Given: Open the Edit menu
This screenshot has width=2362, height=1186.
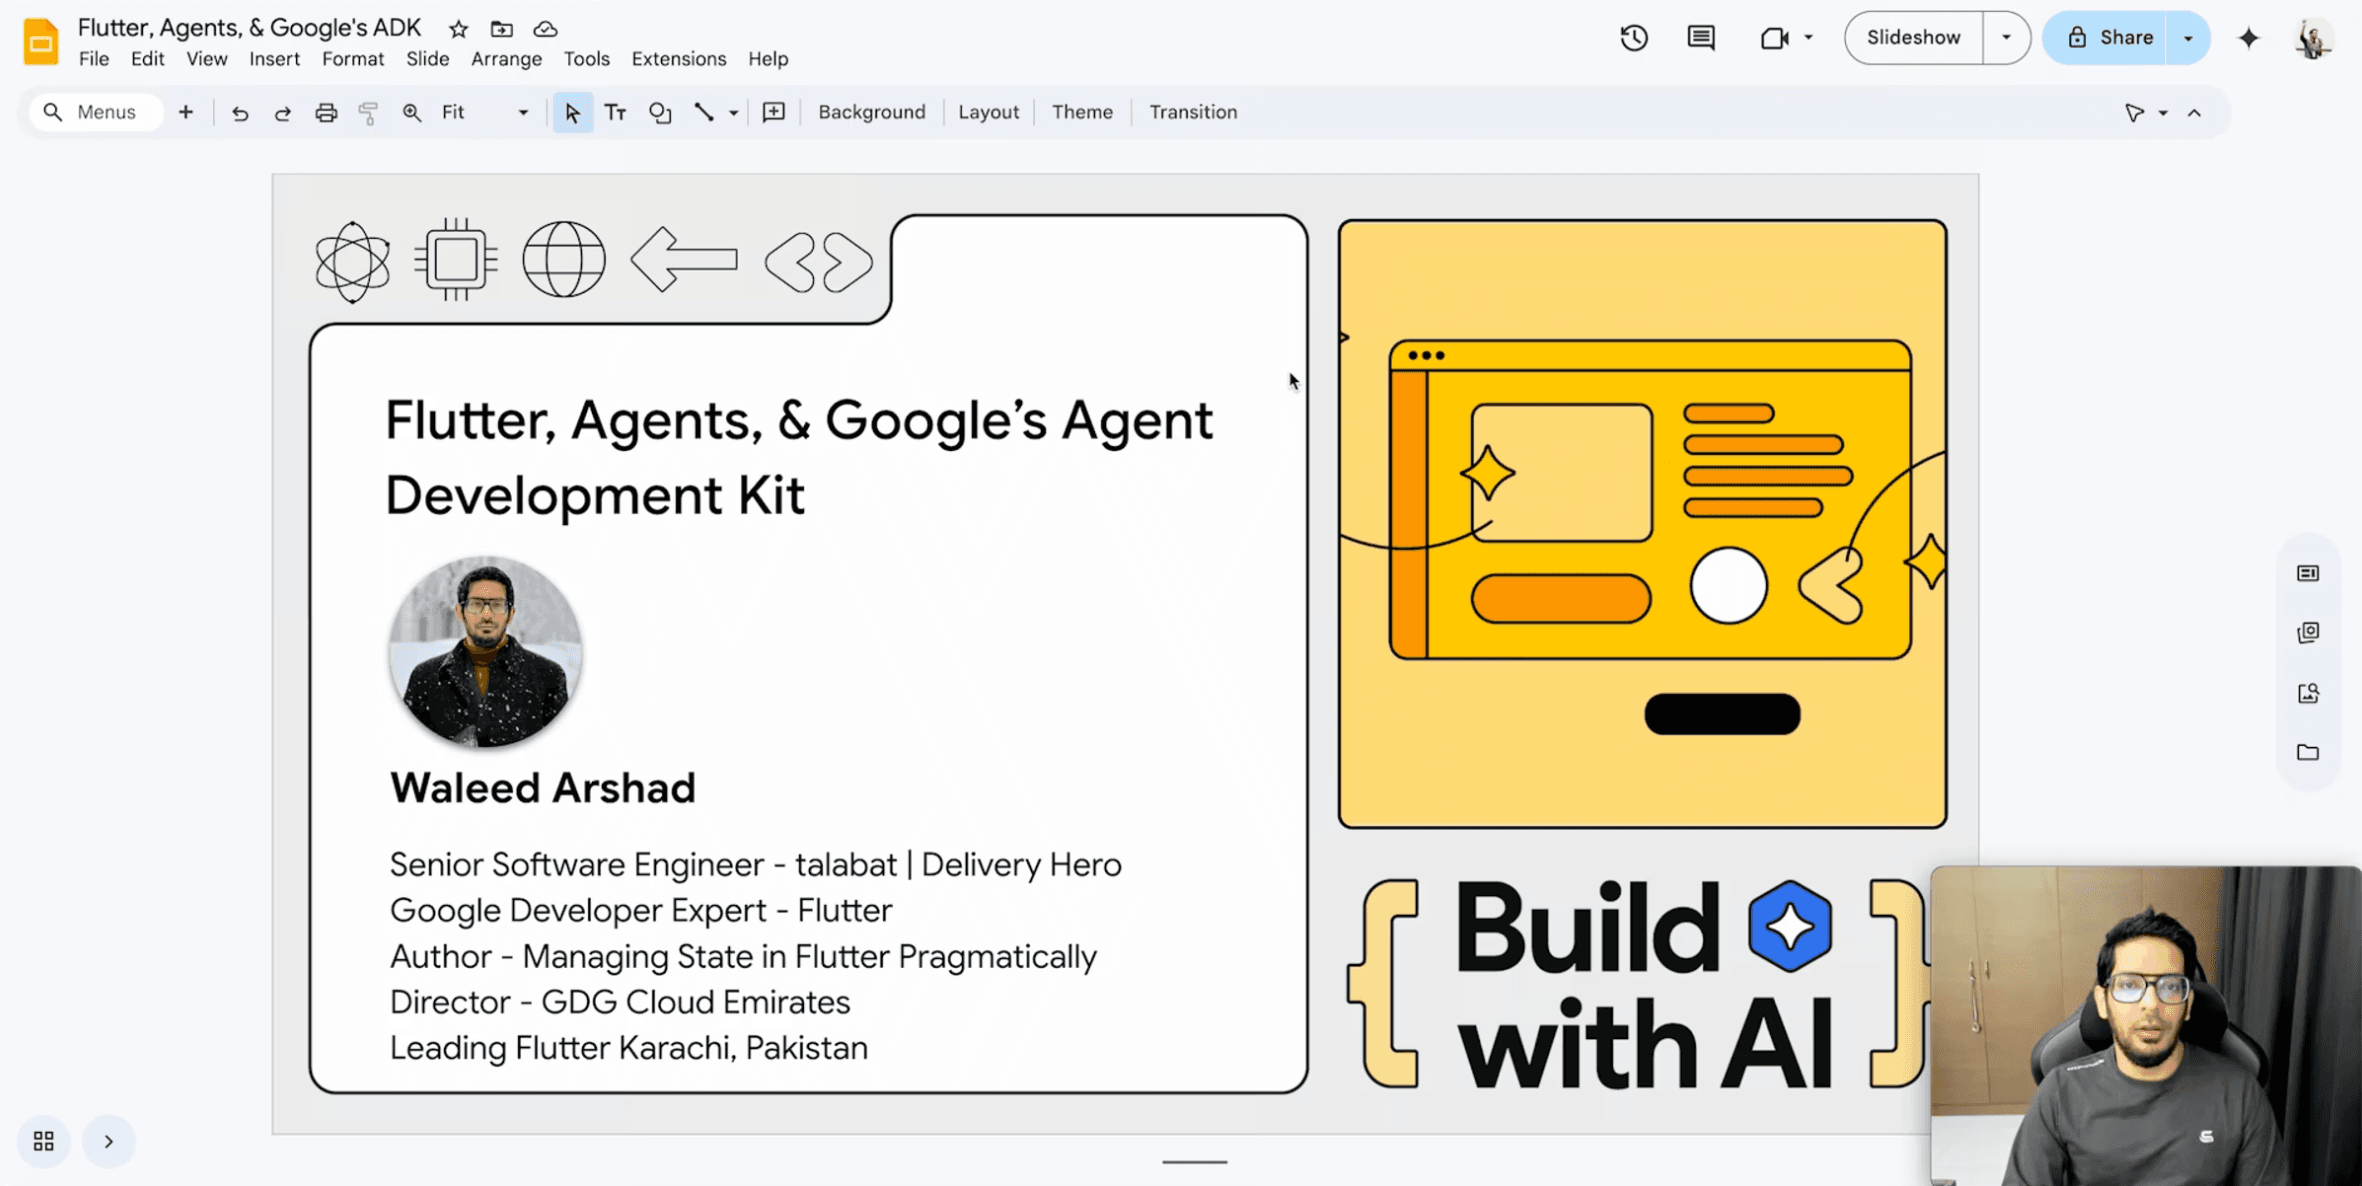Looking at the screenshot, I should pyautogui.click(x=147, y=59).
